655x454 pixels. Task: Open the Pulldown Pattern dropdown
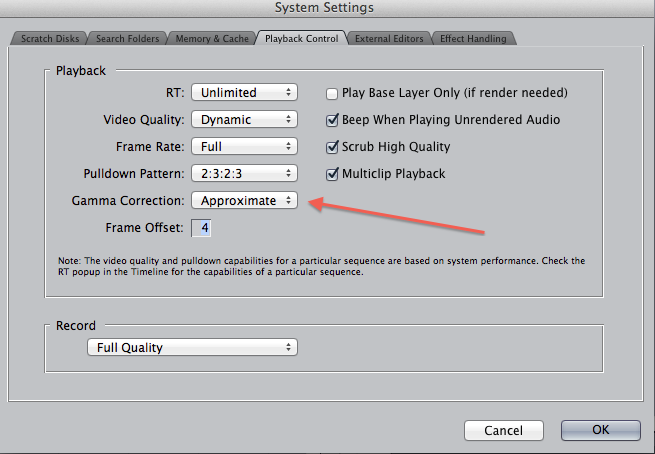pos(245,173)
